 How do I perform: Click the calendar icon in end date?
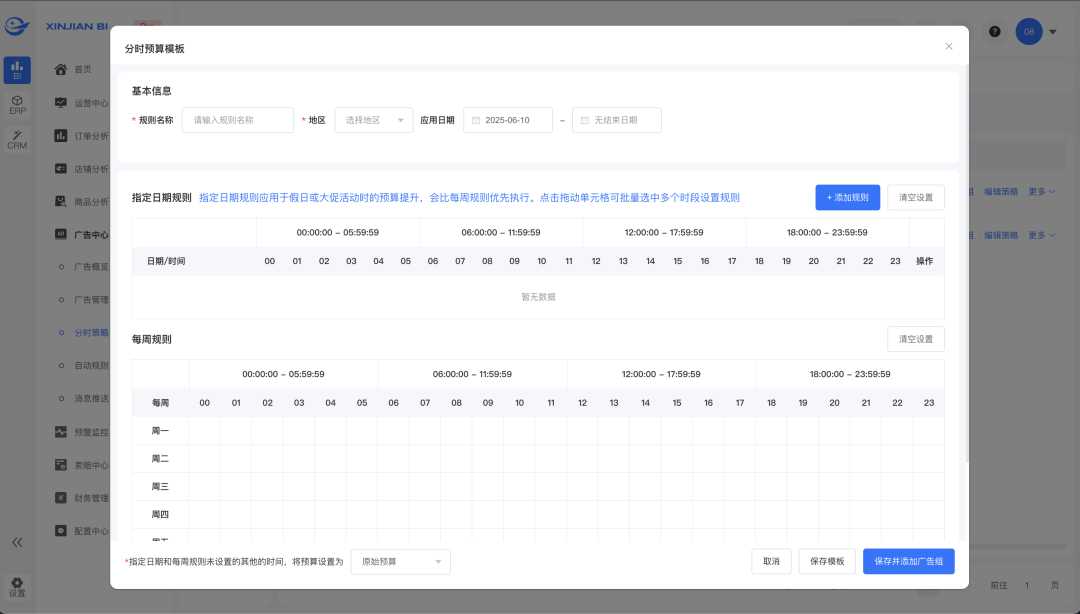tap(584, 120)
